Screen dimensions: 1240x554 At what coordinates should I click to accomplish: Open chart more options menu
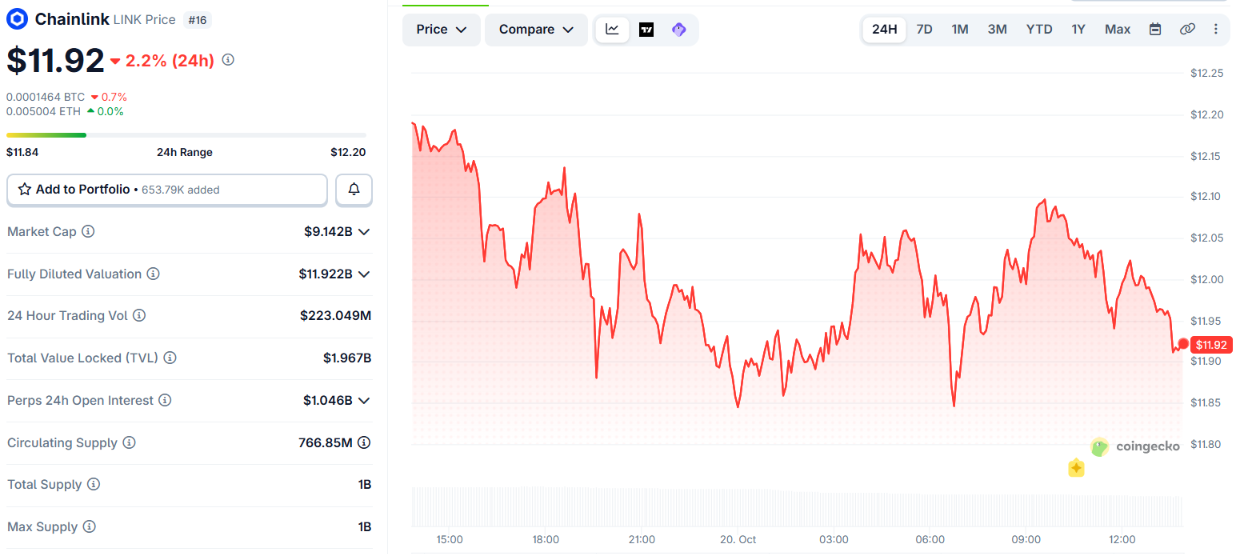click(1215, 29)
